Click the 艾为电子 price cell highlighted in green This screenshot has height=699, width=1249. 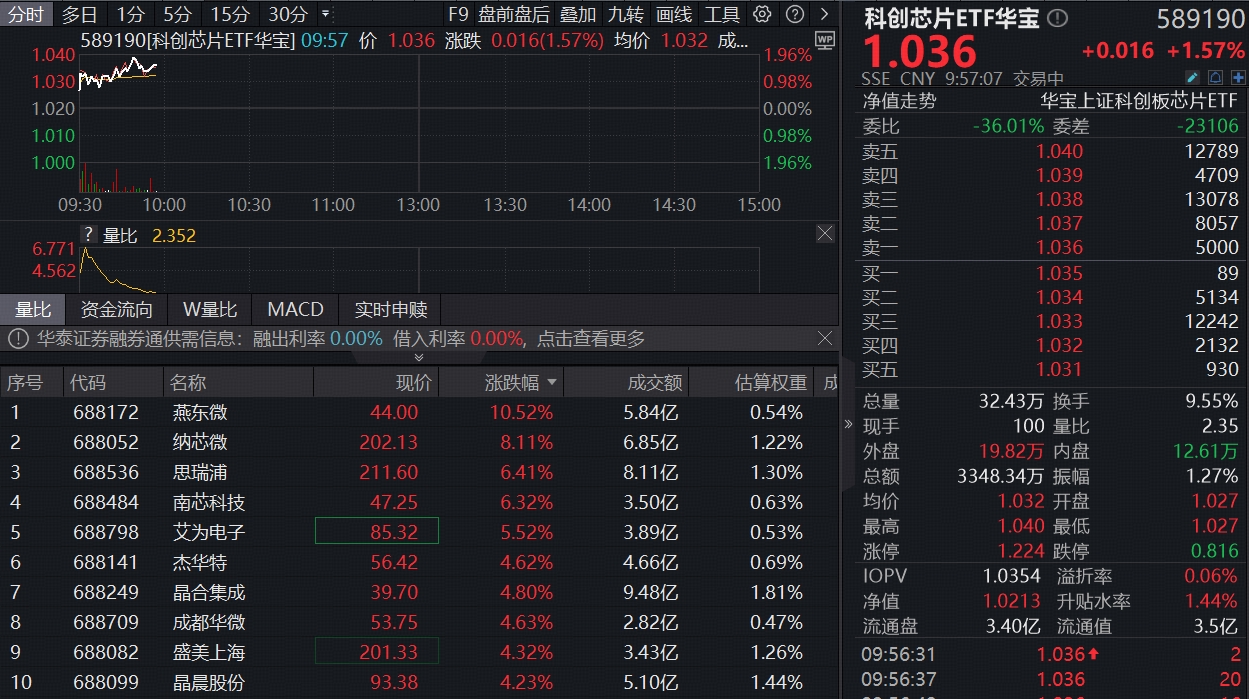[x=377, y=533]
